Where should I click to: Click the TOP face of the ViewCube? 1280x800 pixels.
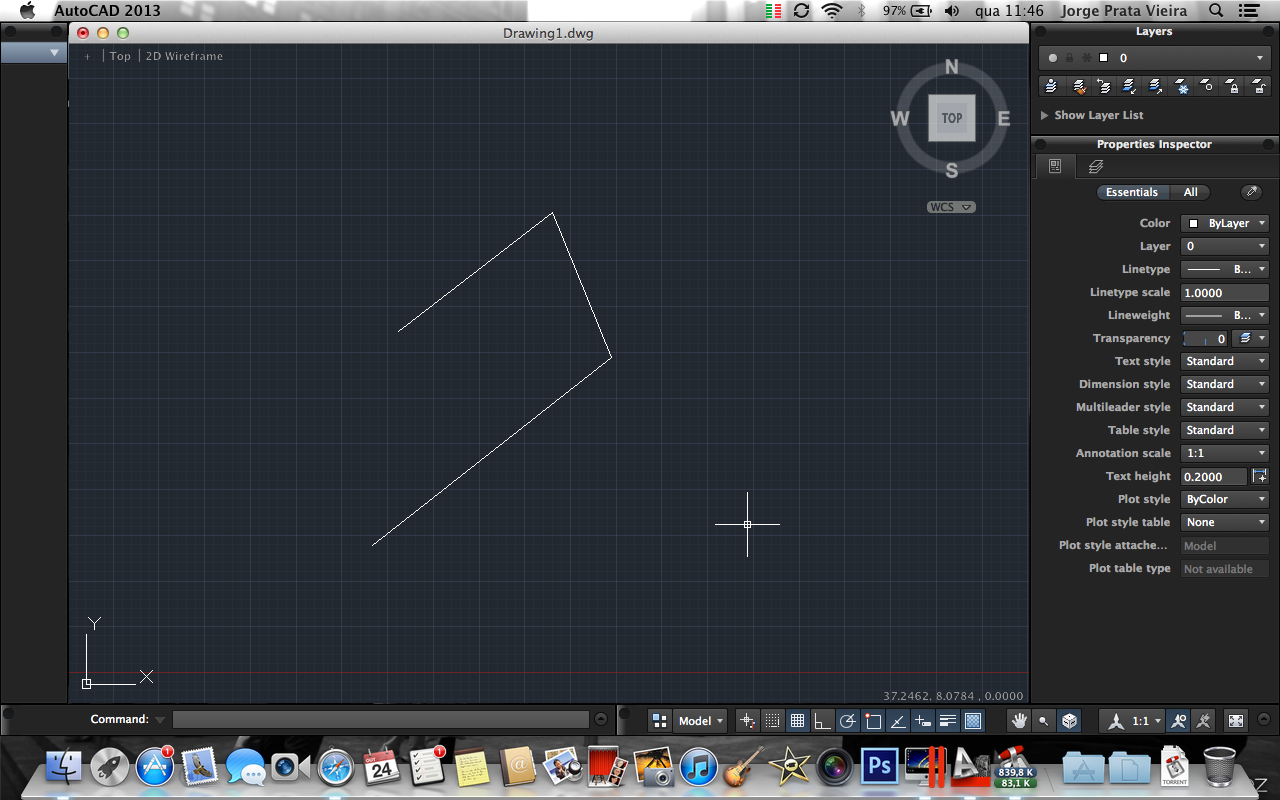[951, 118]
